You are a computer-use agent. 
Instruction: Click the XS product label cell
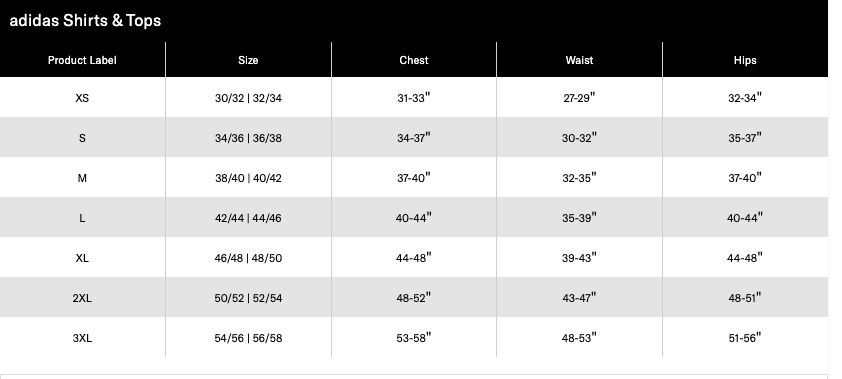click(82, 98)
